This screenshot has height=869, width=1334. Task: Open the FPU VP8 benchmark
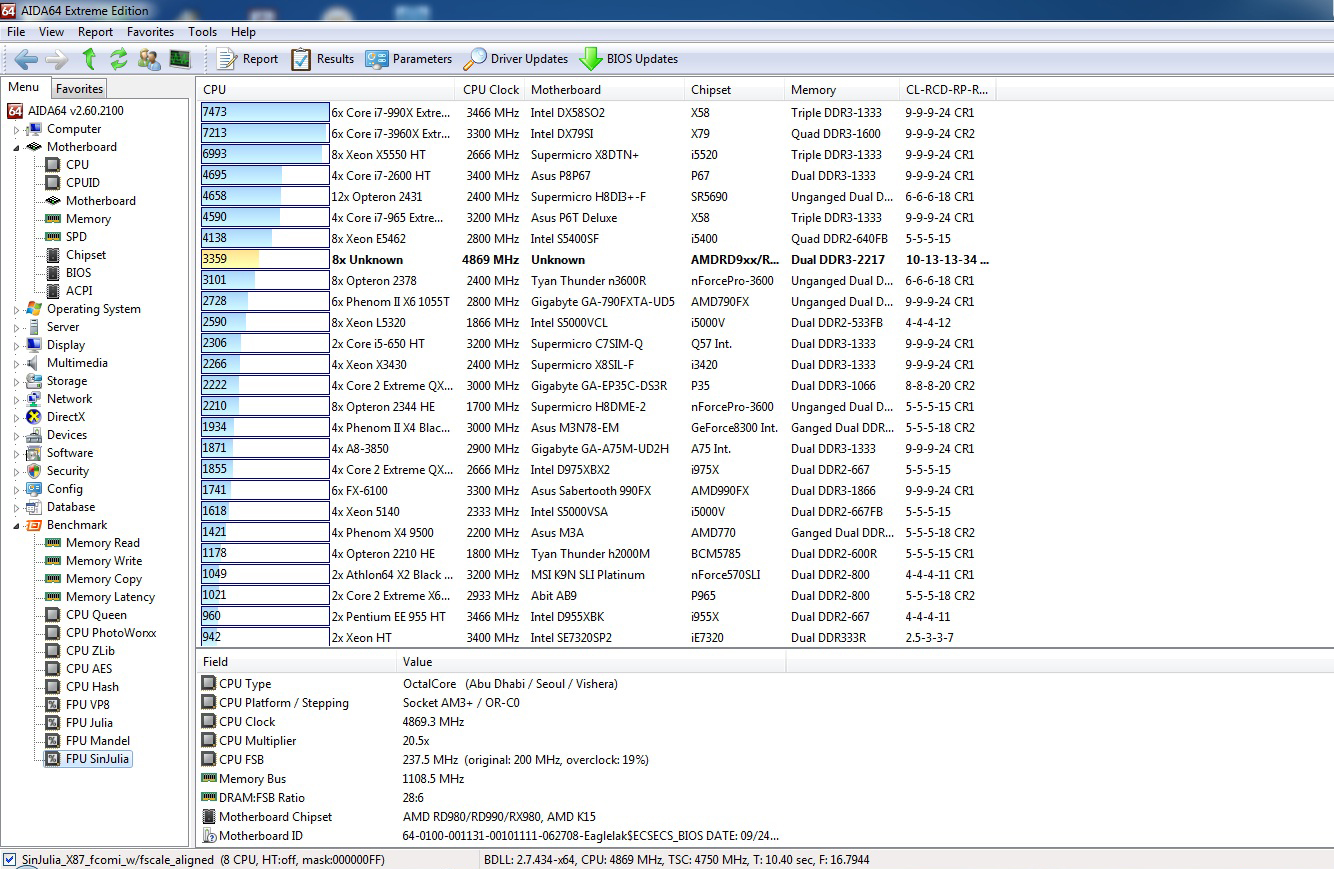click(88, 705)
